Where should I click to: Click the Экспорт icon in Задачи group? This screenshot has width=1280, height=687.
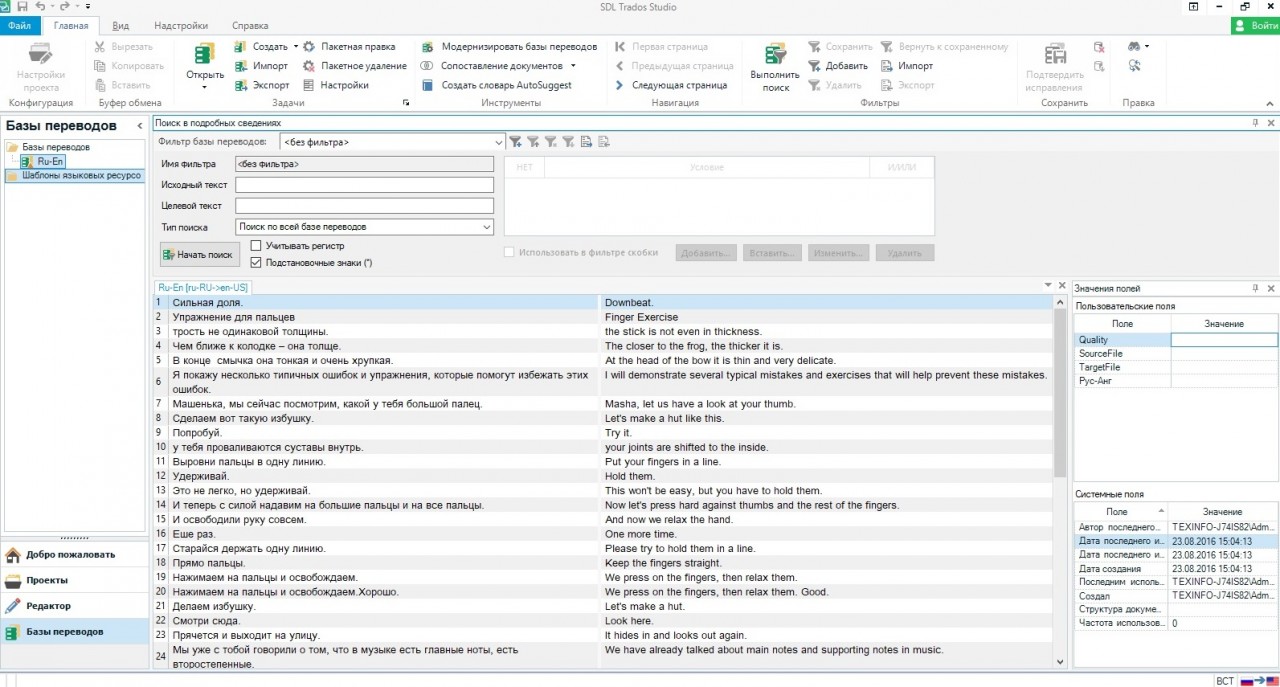(241, 85)
